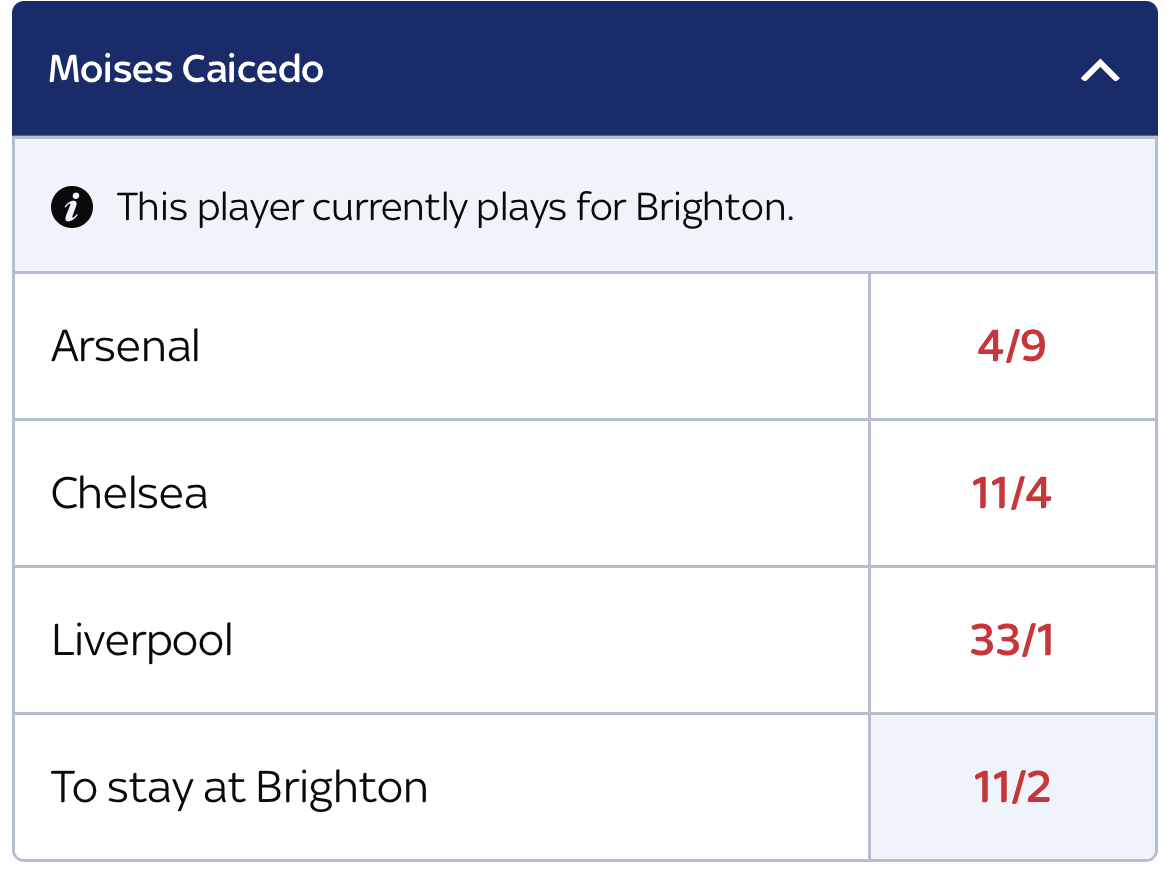This screenshot has height=873, width=1170.
Task: Click blank space in the Chelsea row
Action: pos(522,493)
